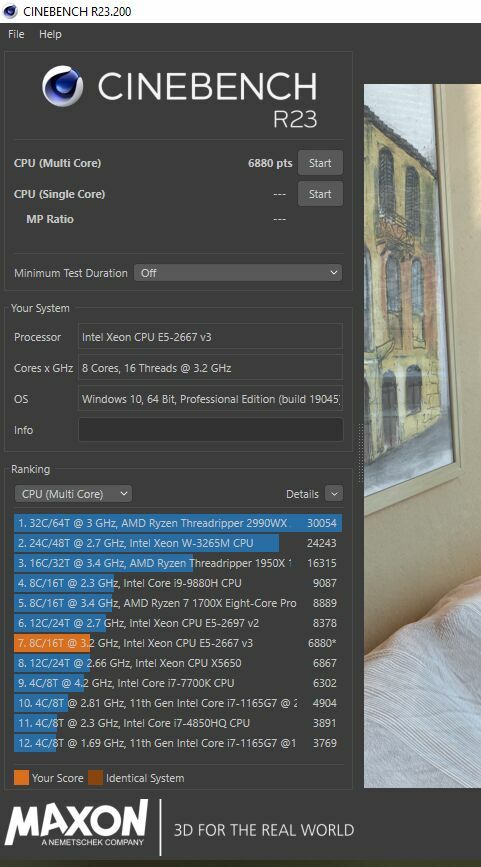This screenshot has height=867, width=481.
Task: Click the rendered room image preview
Action: click(422, 436)
